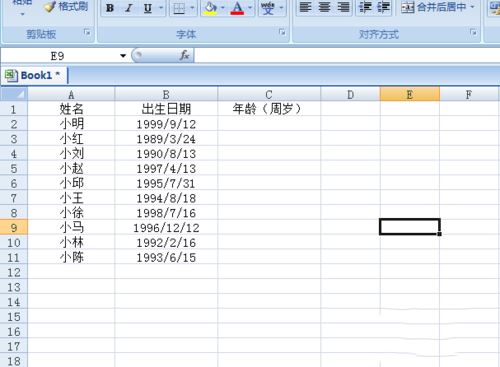The width and height of the screenshot is (500, 367).
Task: Align text left
Action: click(x=305, y=7)
